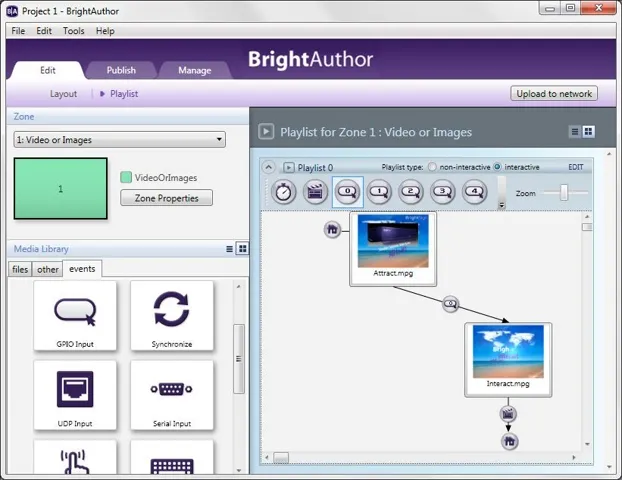Select non-interactive playlist type
622x480 pixels.
[432, 167]
